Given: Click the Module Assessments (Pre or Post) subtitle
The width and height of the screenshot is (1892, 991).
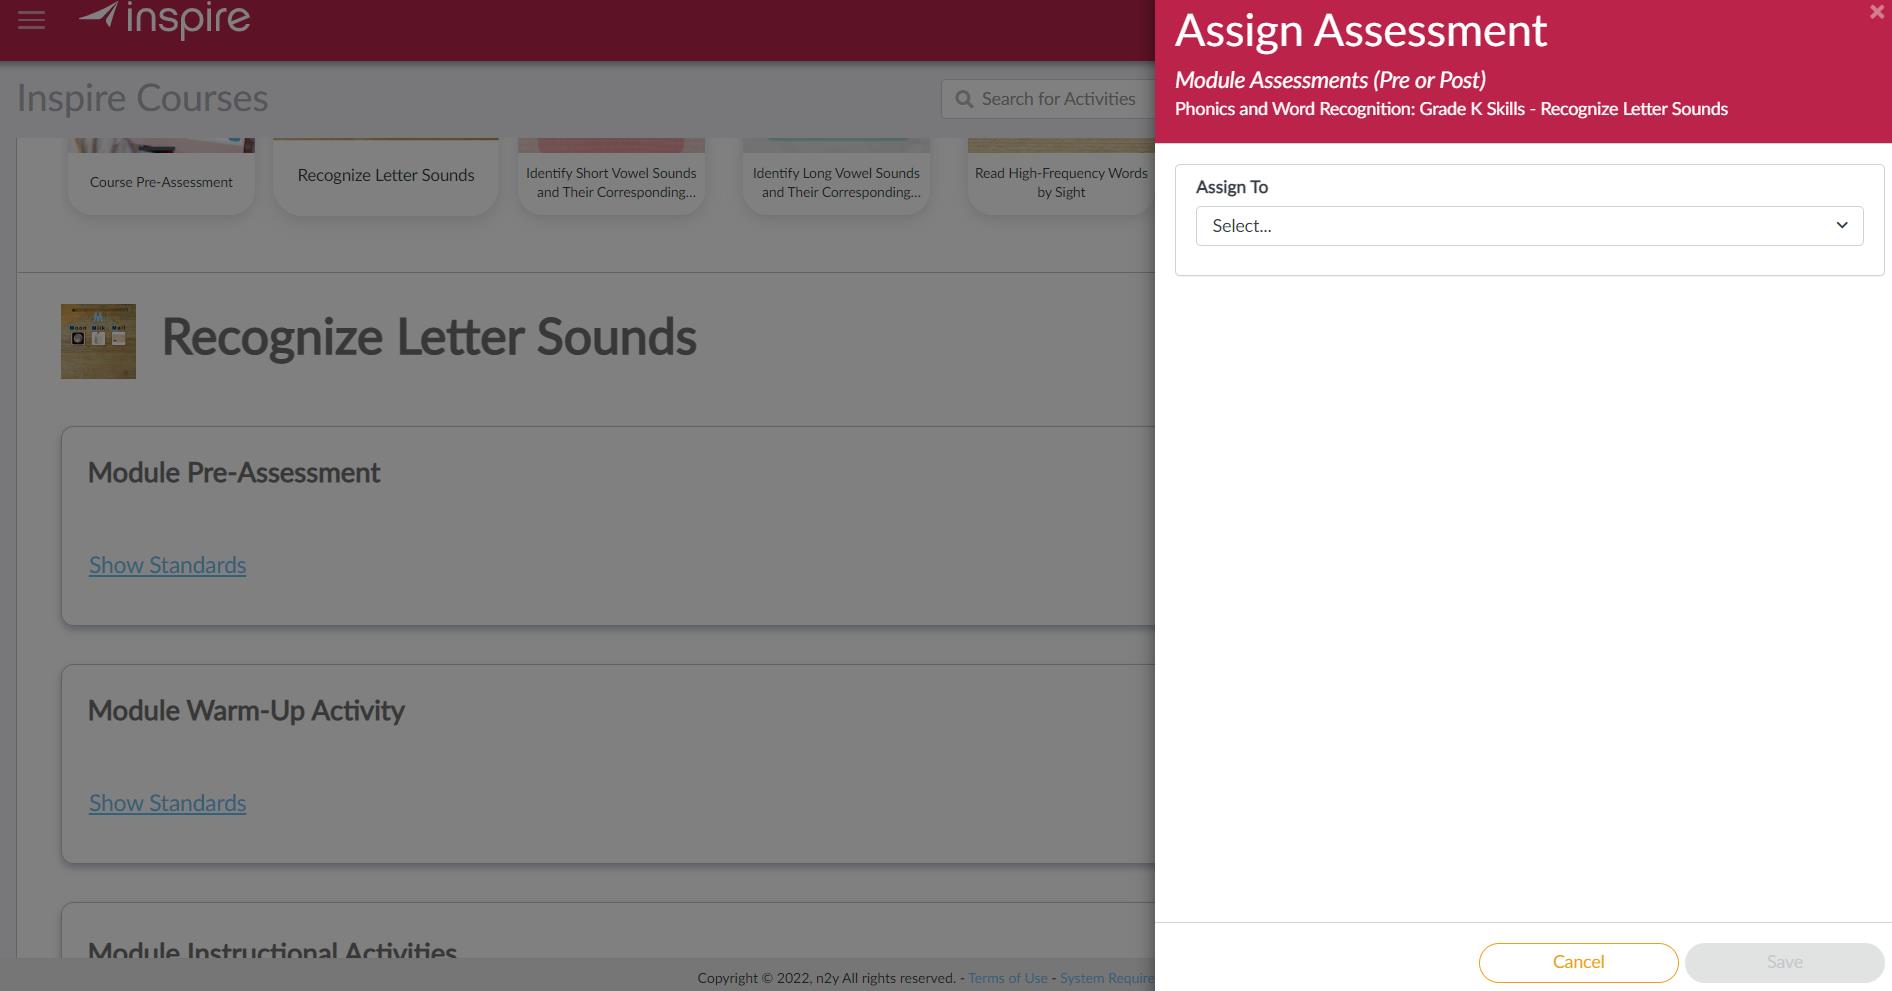Looking at the screenshot, I should coord(1330,80).
